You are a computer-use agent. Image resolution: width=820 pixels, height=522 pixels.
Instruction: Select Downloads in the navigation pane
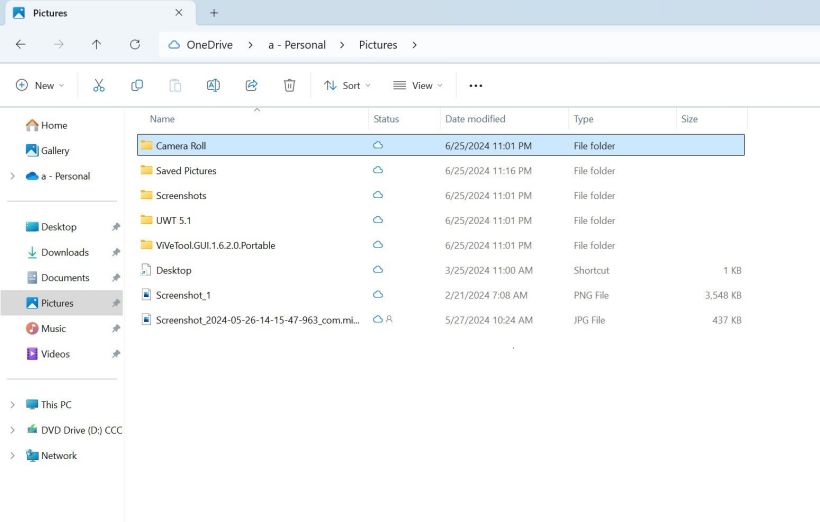coord(64,253)
